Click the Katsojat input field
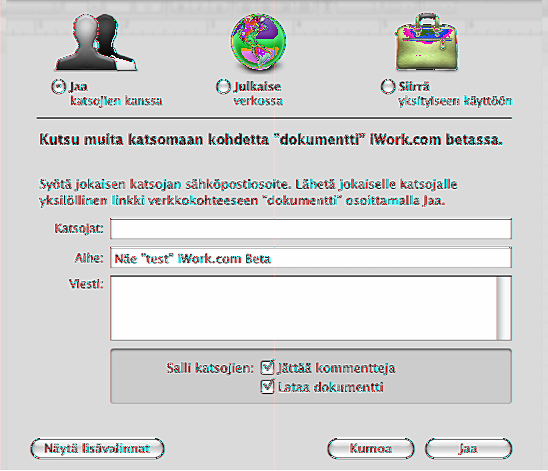This screenshot has width=548, height=471. [311, 229]
